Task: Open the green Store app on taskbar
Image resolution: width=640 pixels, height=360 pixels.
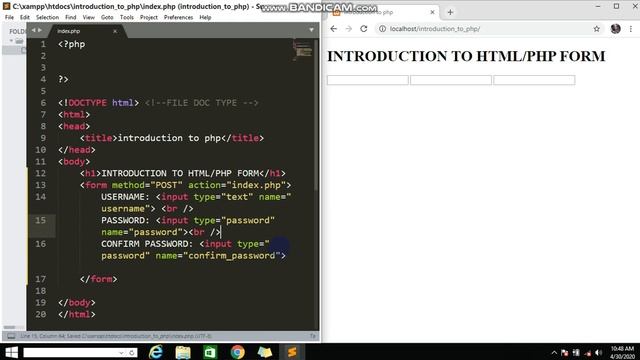Action: (210, 352)
